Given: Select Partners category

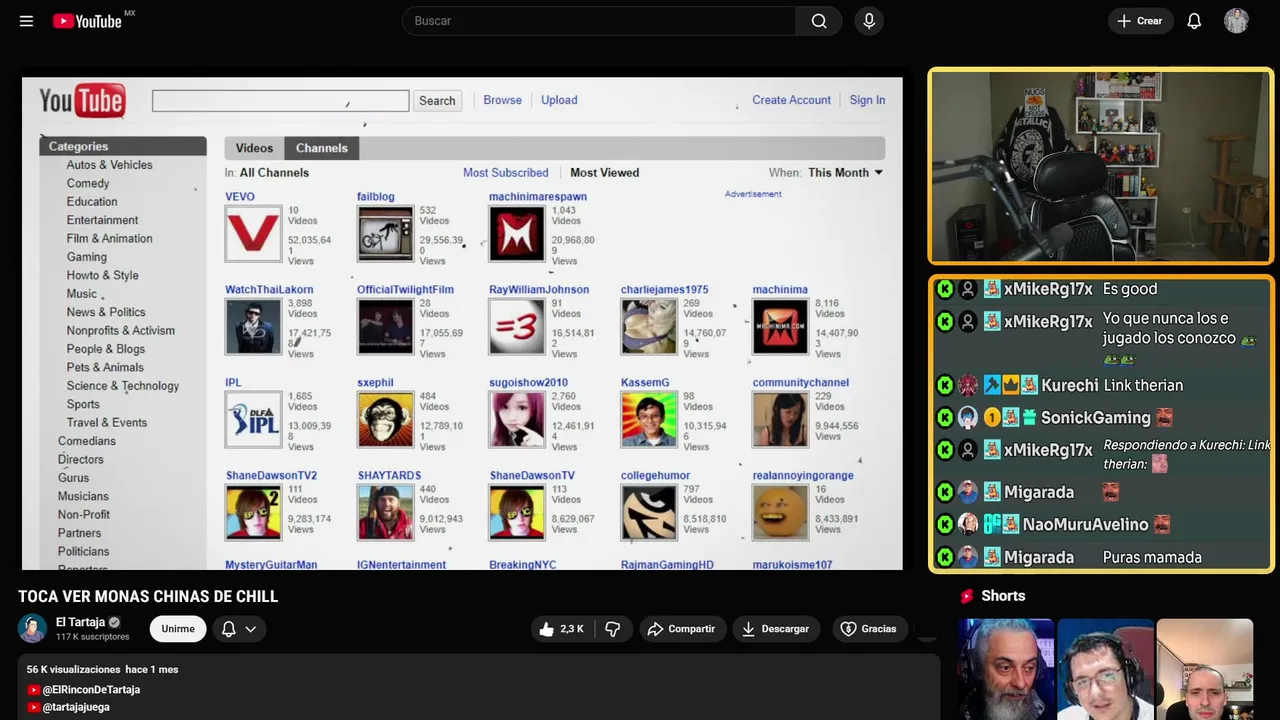Looking at the screenshot, I should click(79, 533).
